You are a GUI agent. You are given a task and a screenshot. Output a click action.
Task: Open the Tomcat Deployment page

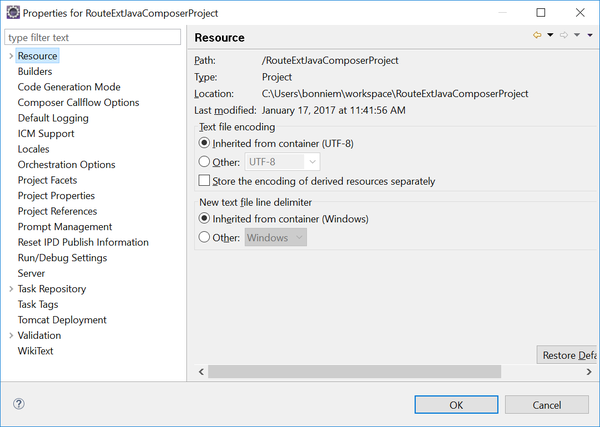[62, 320]
